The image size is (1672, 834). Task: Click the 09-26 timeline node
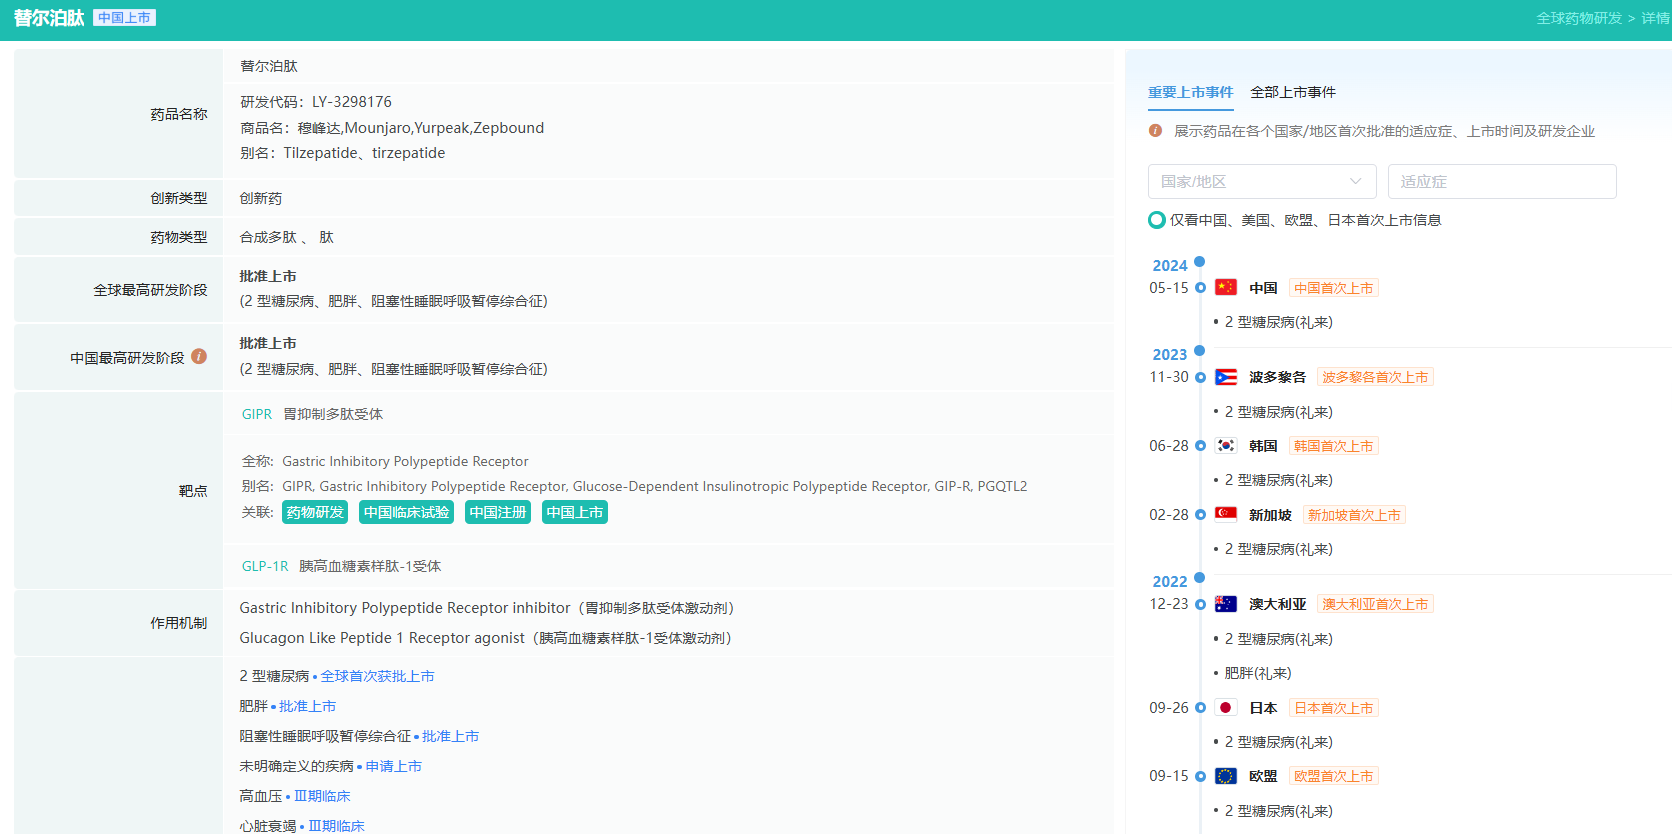pyautogui.click(x=1200, y=708)
